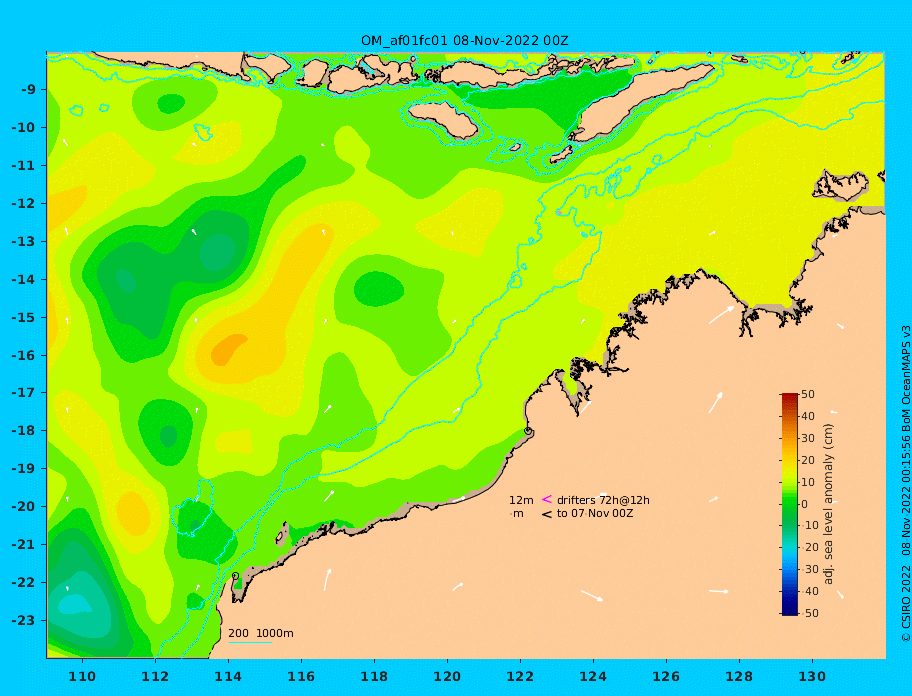Click the map title 'OM_af01fc01 08-Nov-2022 00Z'
Image resolution: width=912 pixels, height=696 pixels.
point(465,41)
